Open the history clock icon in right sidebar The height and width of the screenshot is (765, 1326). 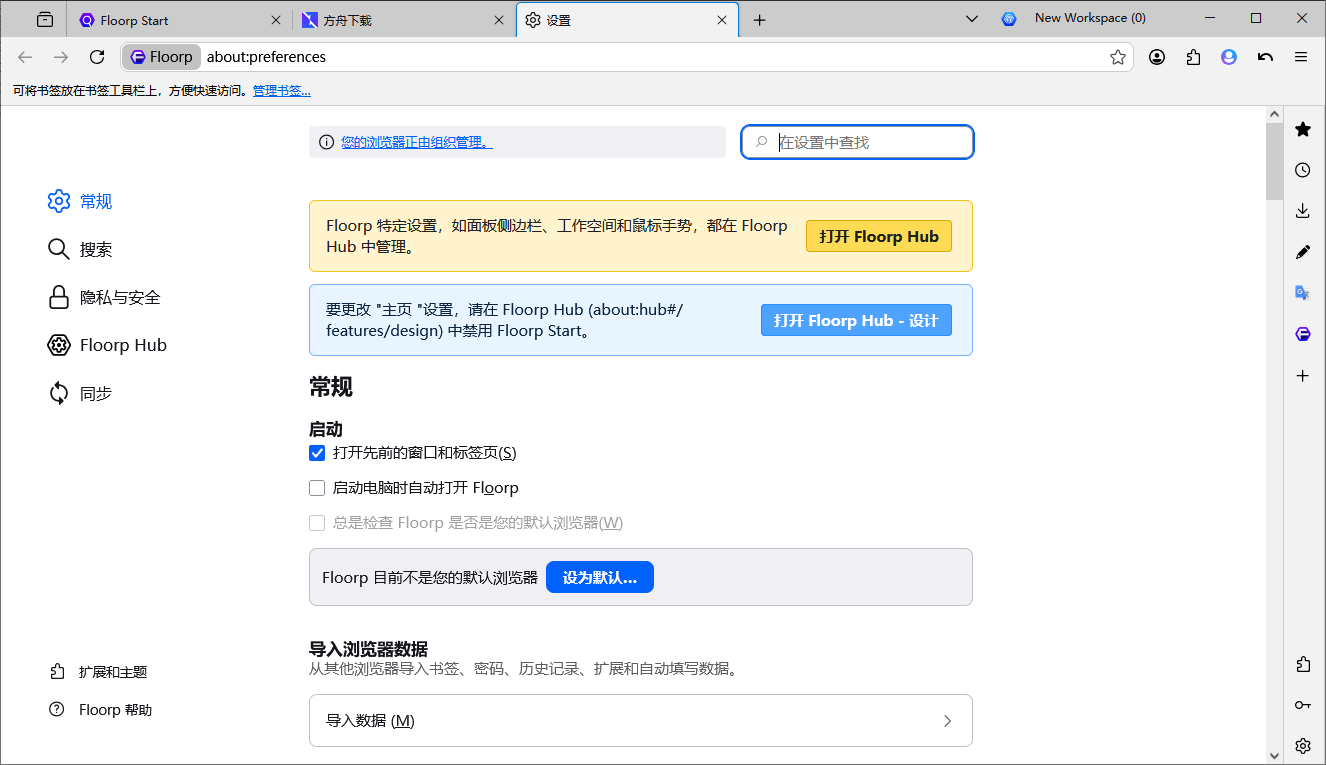[1303, 170]
